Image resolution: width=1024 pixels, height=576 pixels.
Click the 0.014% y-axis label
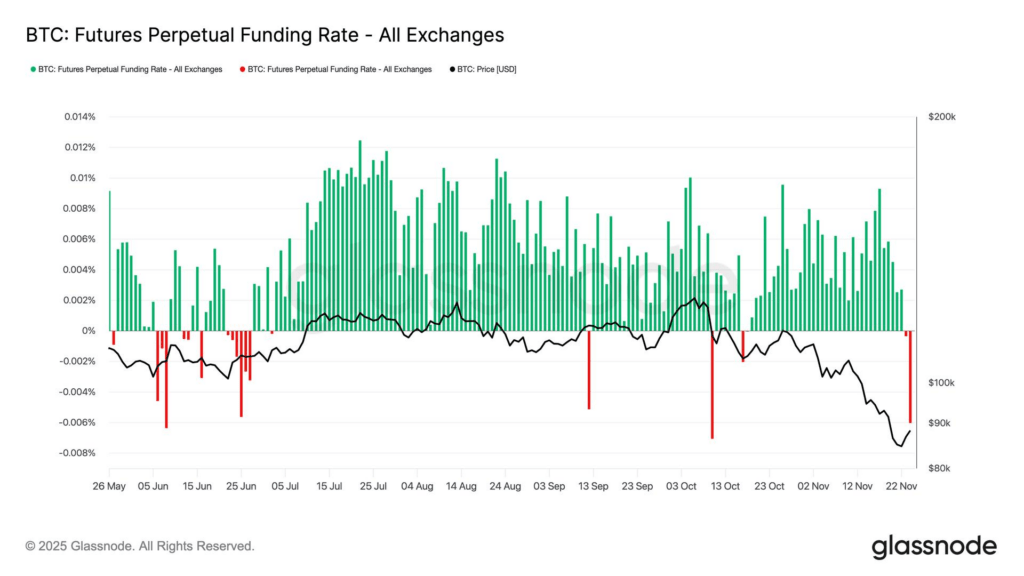tap(78, 117)
